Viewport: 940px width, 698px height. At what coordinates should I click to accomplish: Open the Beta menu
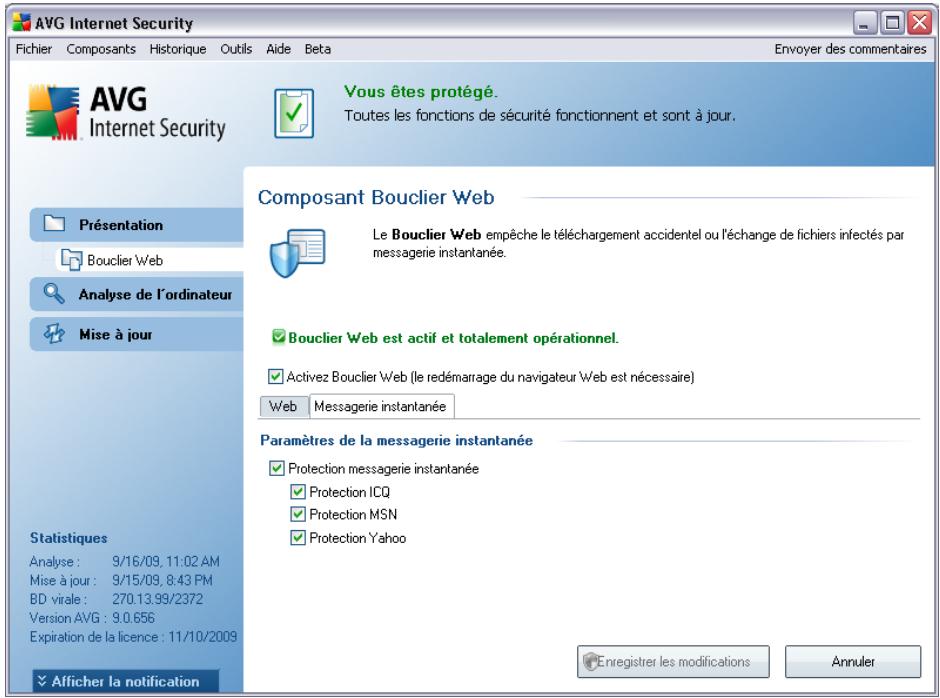[x=317, y=49]
